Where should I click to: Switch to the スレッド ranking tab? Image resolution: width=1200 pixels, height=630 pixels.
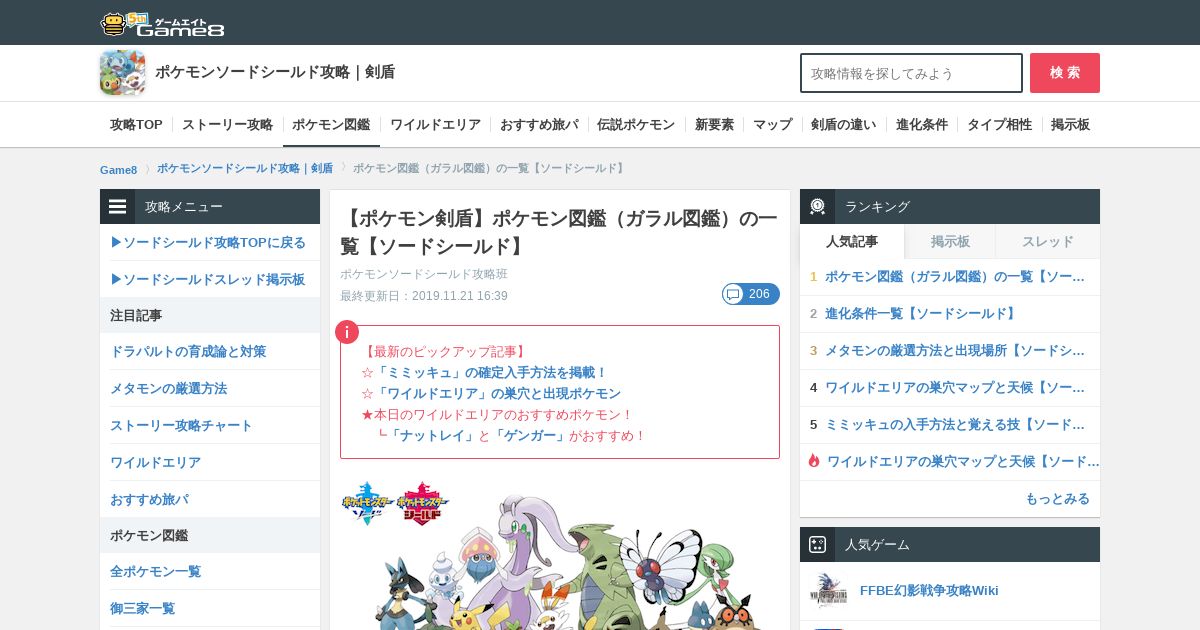pos(1048,241)
